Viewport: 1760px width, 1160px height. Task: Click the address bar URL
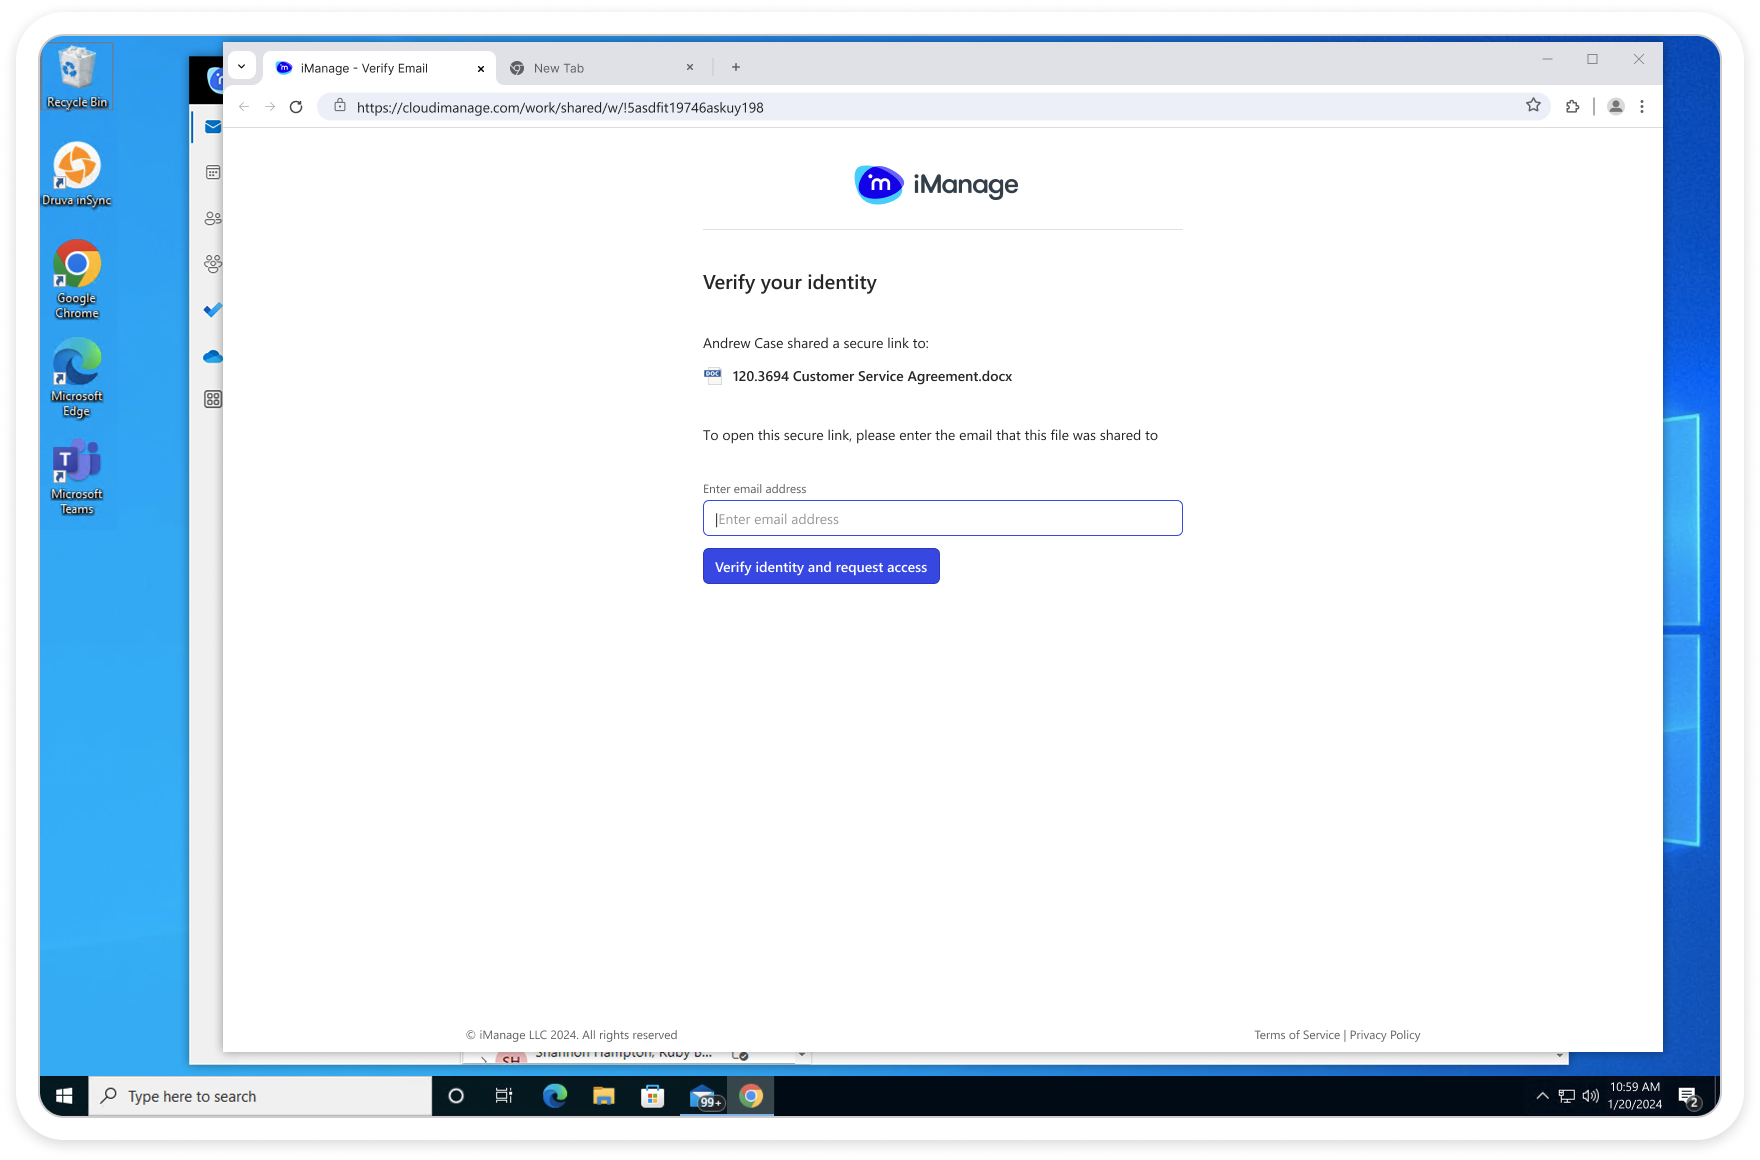(x=560, y=107)
